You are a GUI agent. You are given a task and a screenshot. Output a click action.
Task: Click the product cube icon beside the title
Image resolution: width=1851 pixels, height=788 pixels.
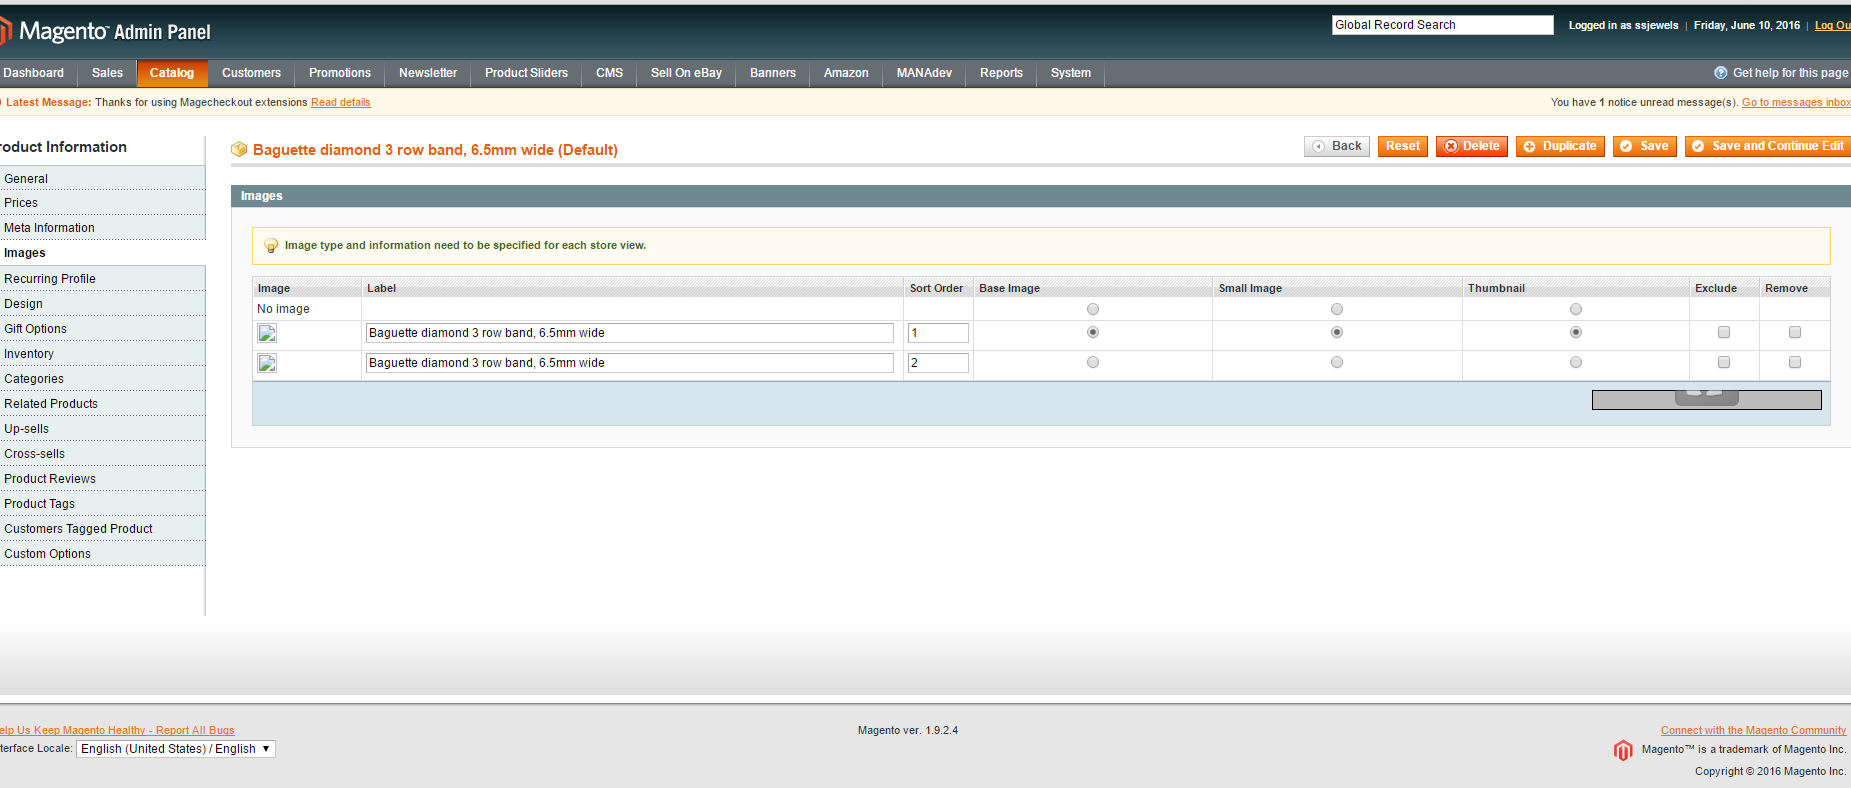click(x=239, y=149)
